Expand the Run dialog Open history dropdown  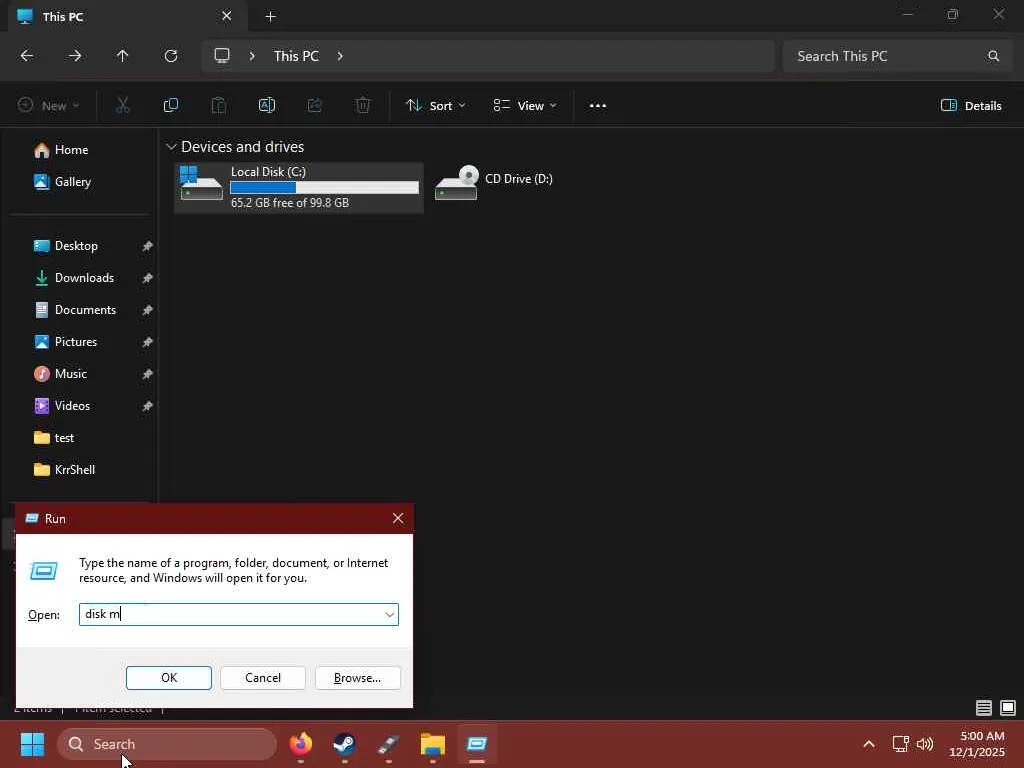coord(389,615)
